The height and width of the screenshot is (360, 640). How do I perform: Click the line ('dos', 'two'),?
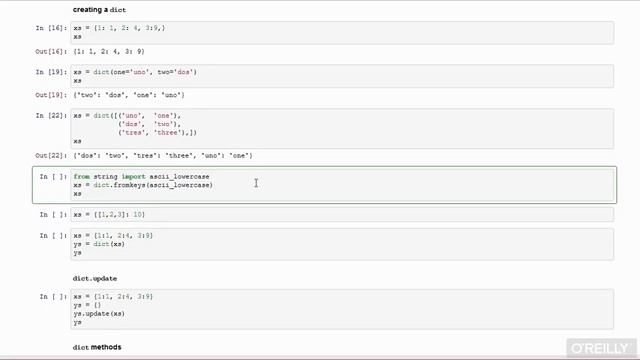[149, 124]
